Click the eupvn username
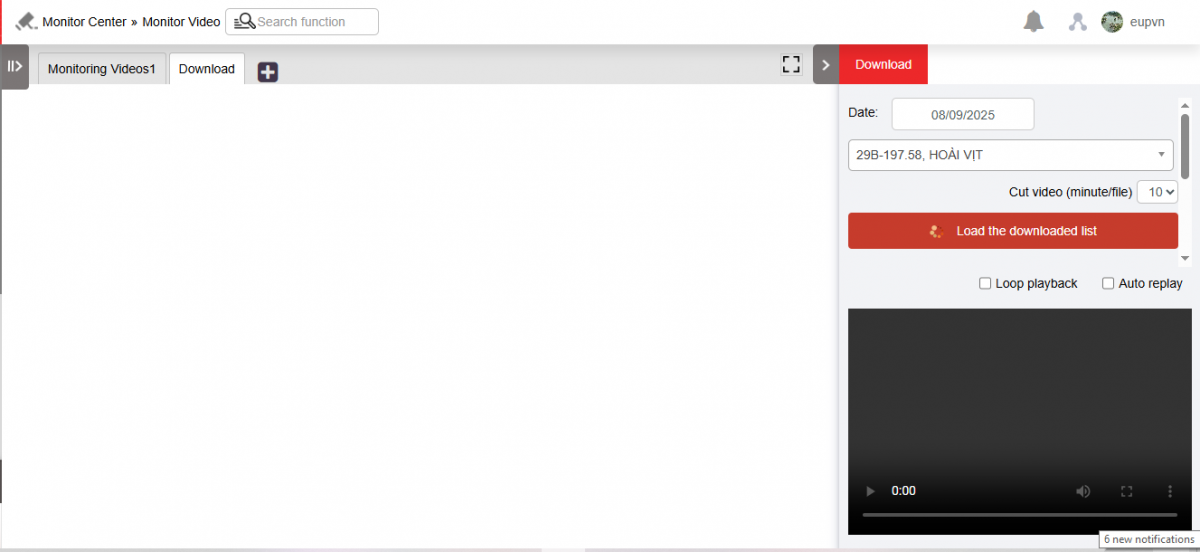Screen dimensions: 1200x552 [x=1147, y=21]
